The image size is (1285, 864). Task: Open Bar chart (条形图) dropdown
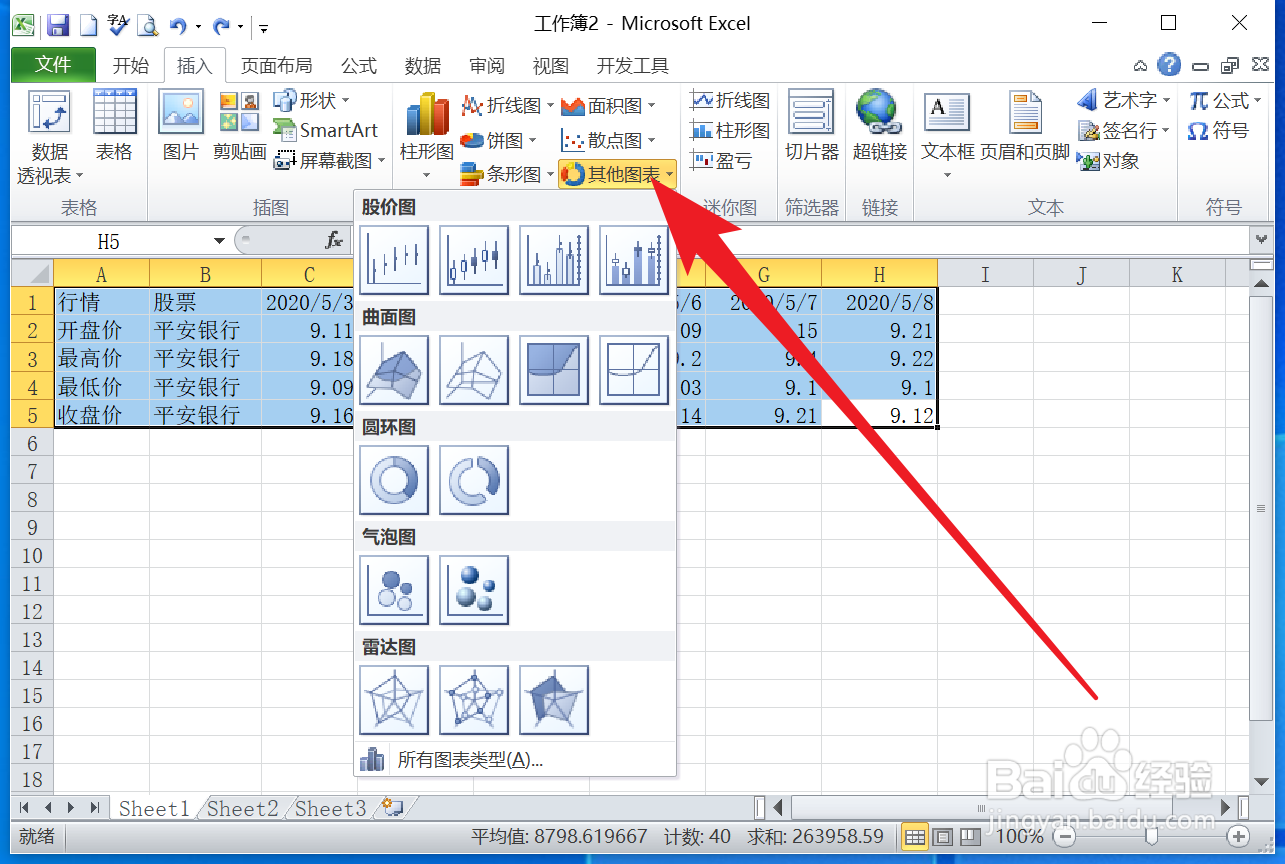(x=507, y=175)
